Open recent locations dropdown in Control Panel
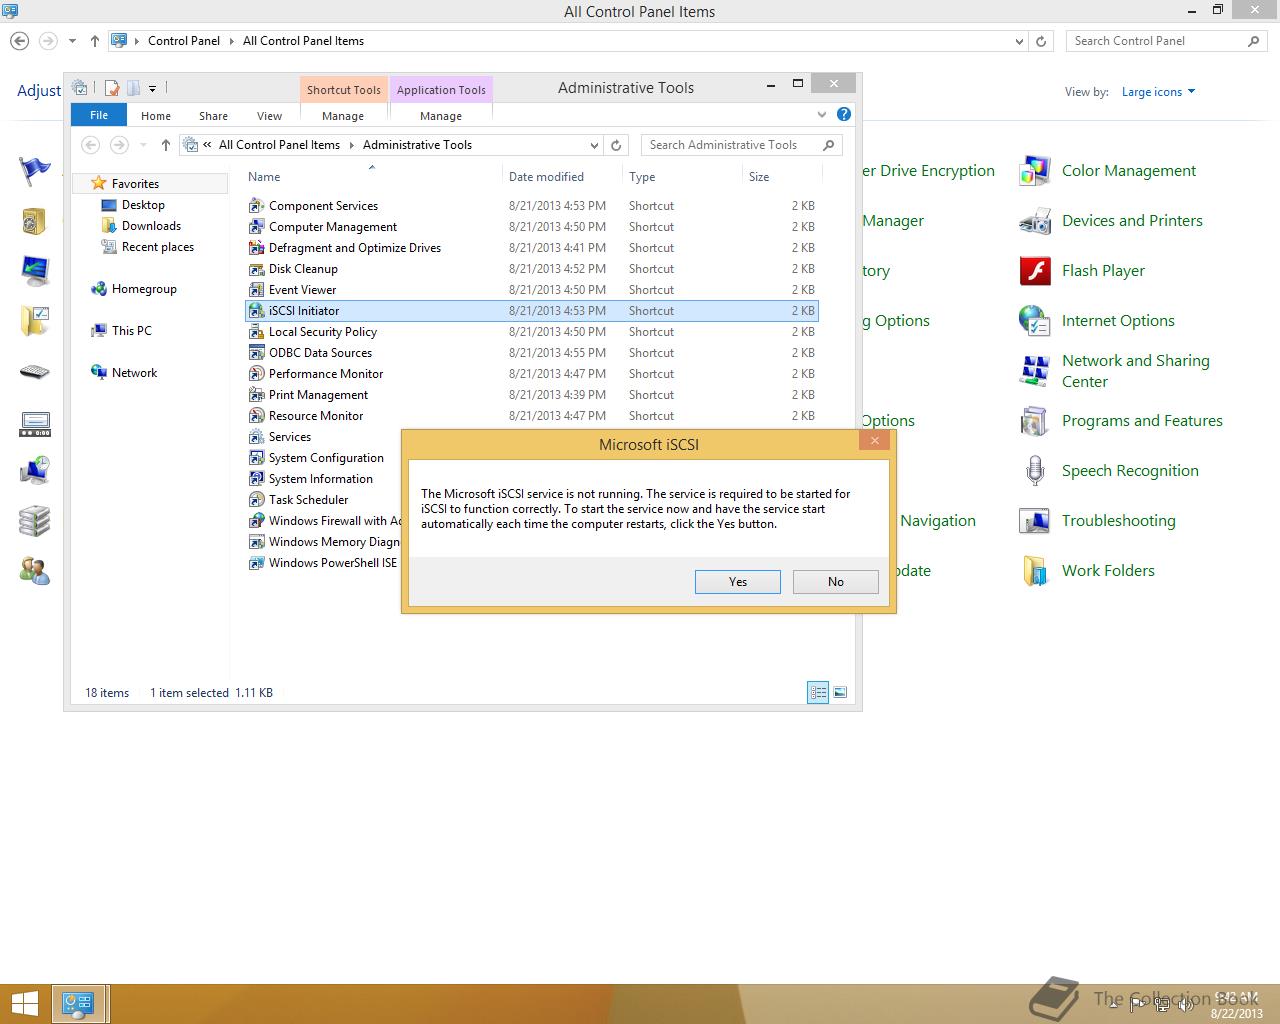The width and height of the screenshot is (1280, 1024). [x=72, y=41]
